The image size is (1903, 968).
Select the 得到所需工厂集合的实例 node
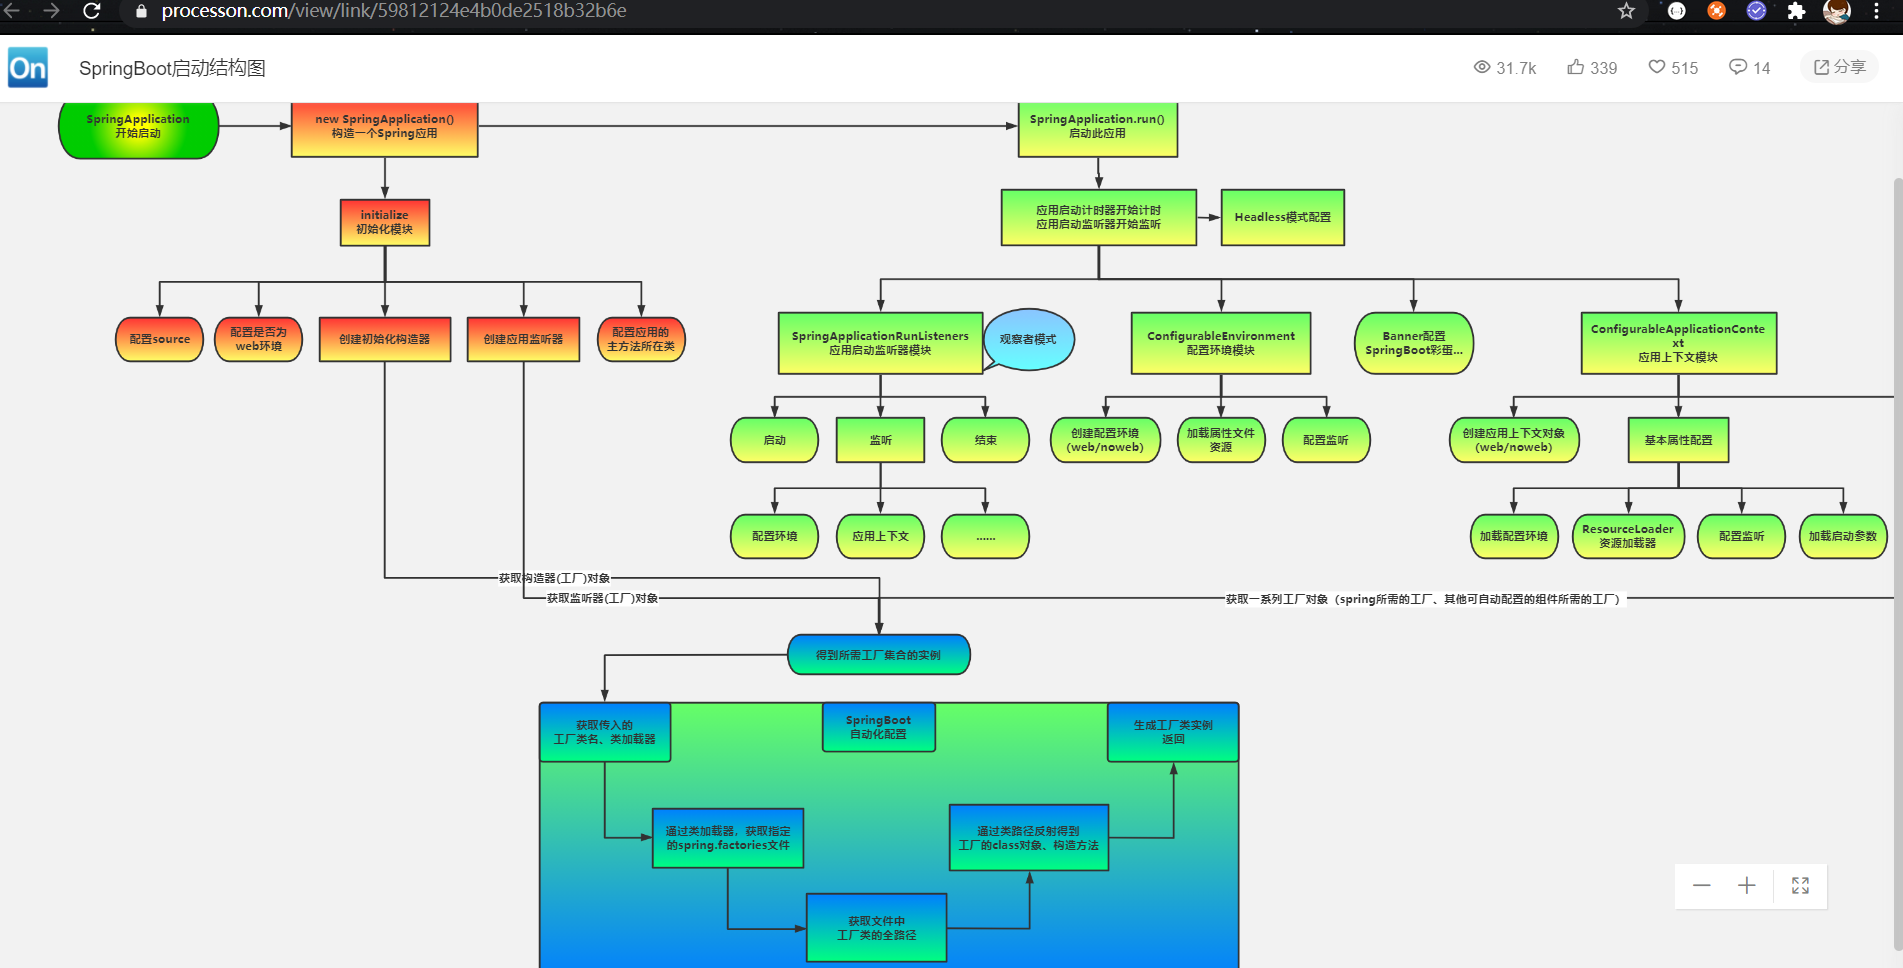click(x=879, y=655)
